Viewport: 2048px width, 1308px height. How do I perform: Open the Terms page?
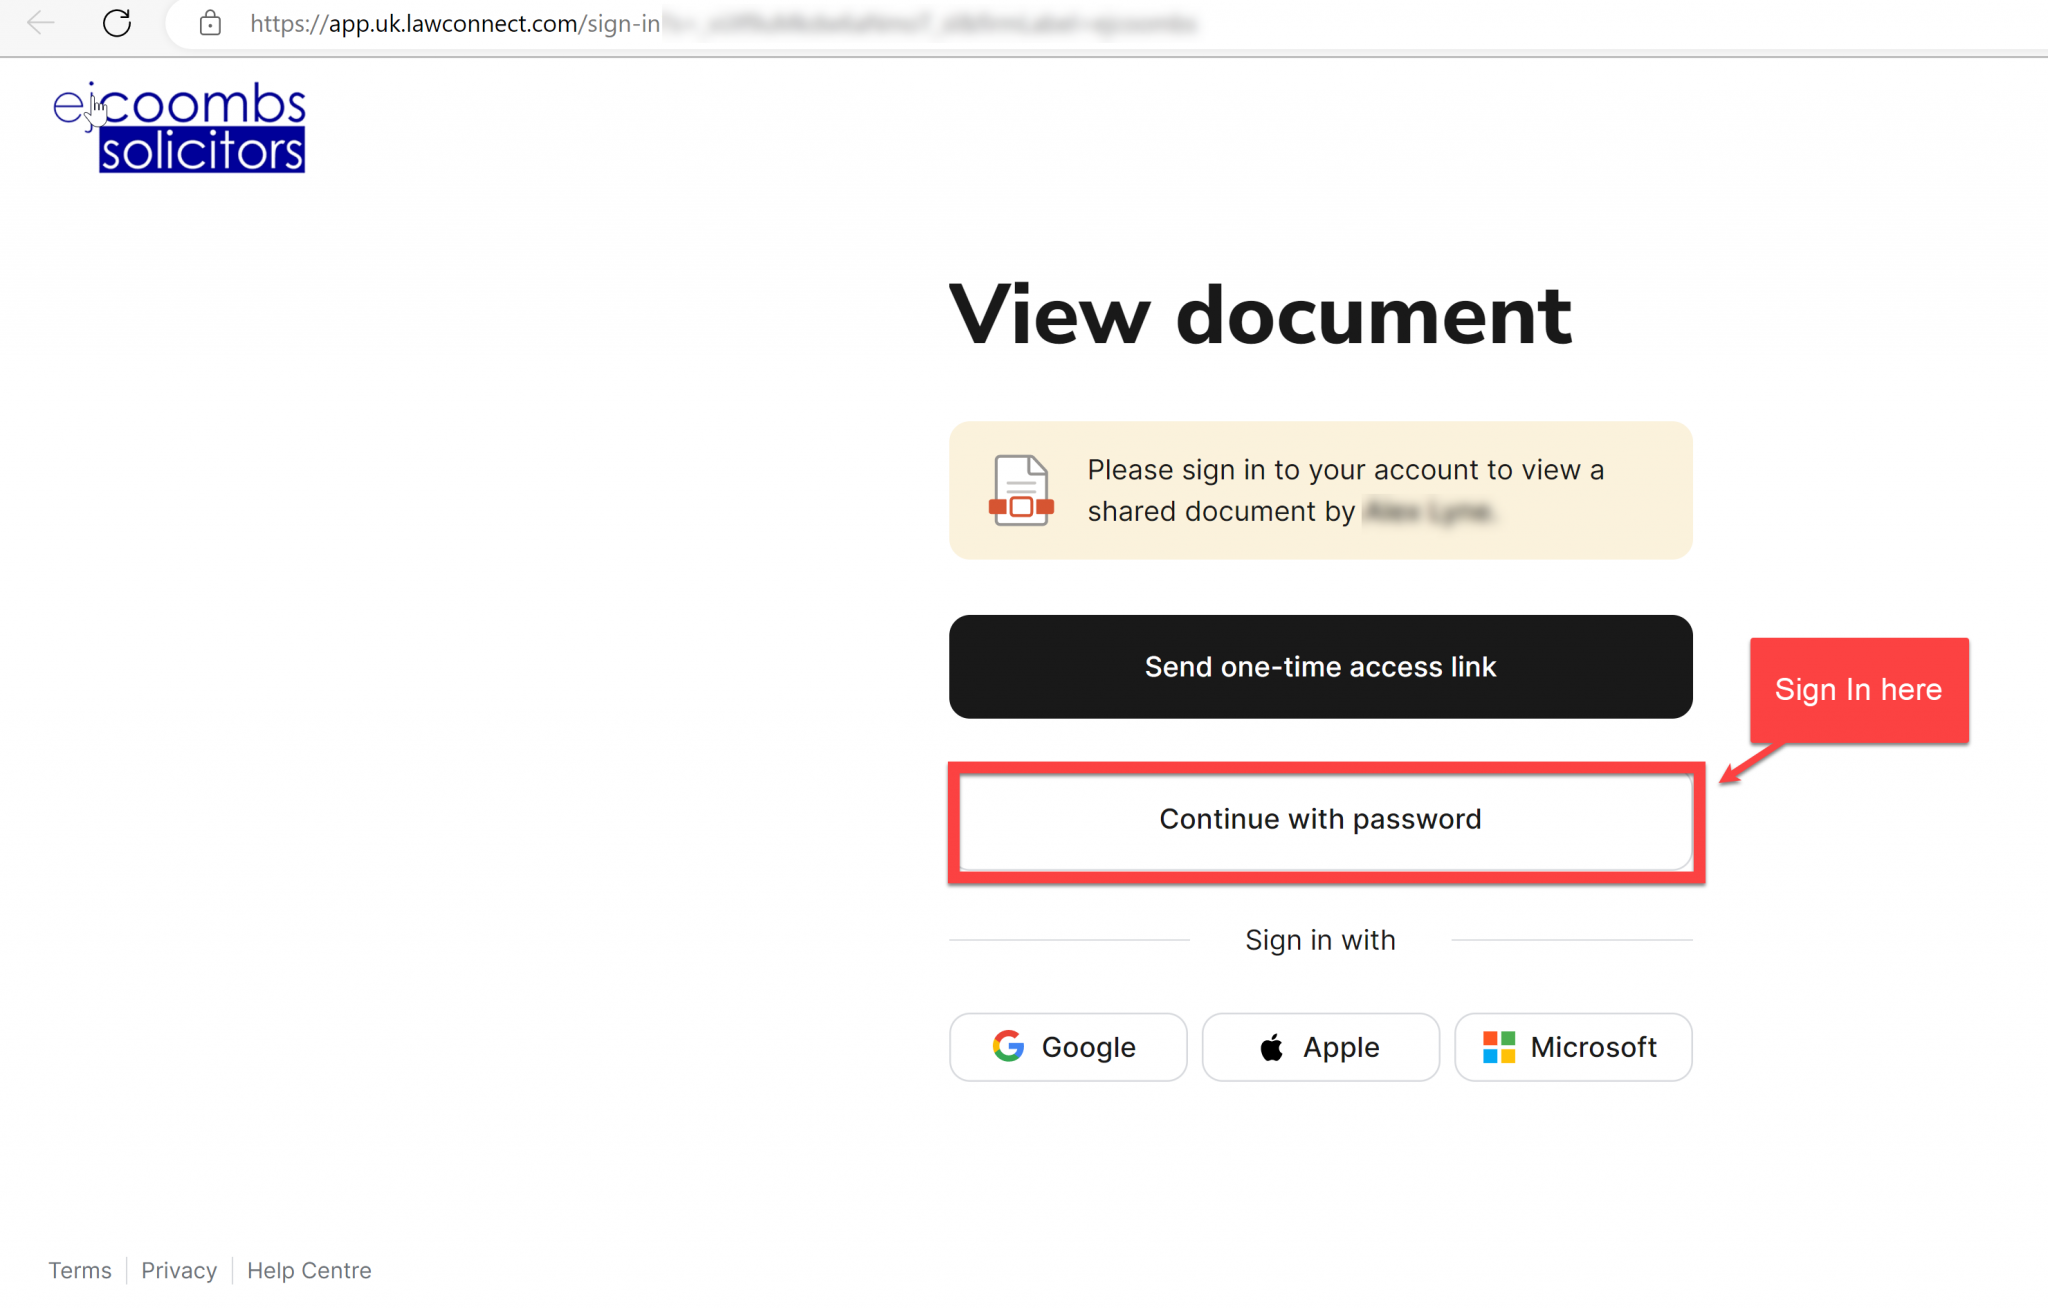point(80,1270)
